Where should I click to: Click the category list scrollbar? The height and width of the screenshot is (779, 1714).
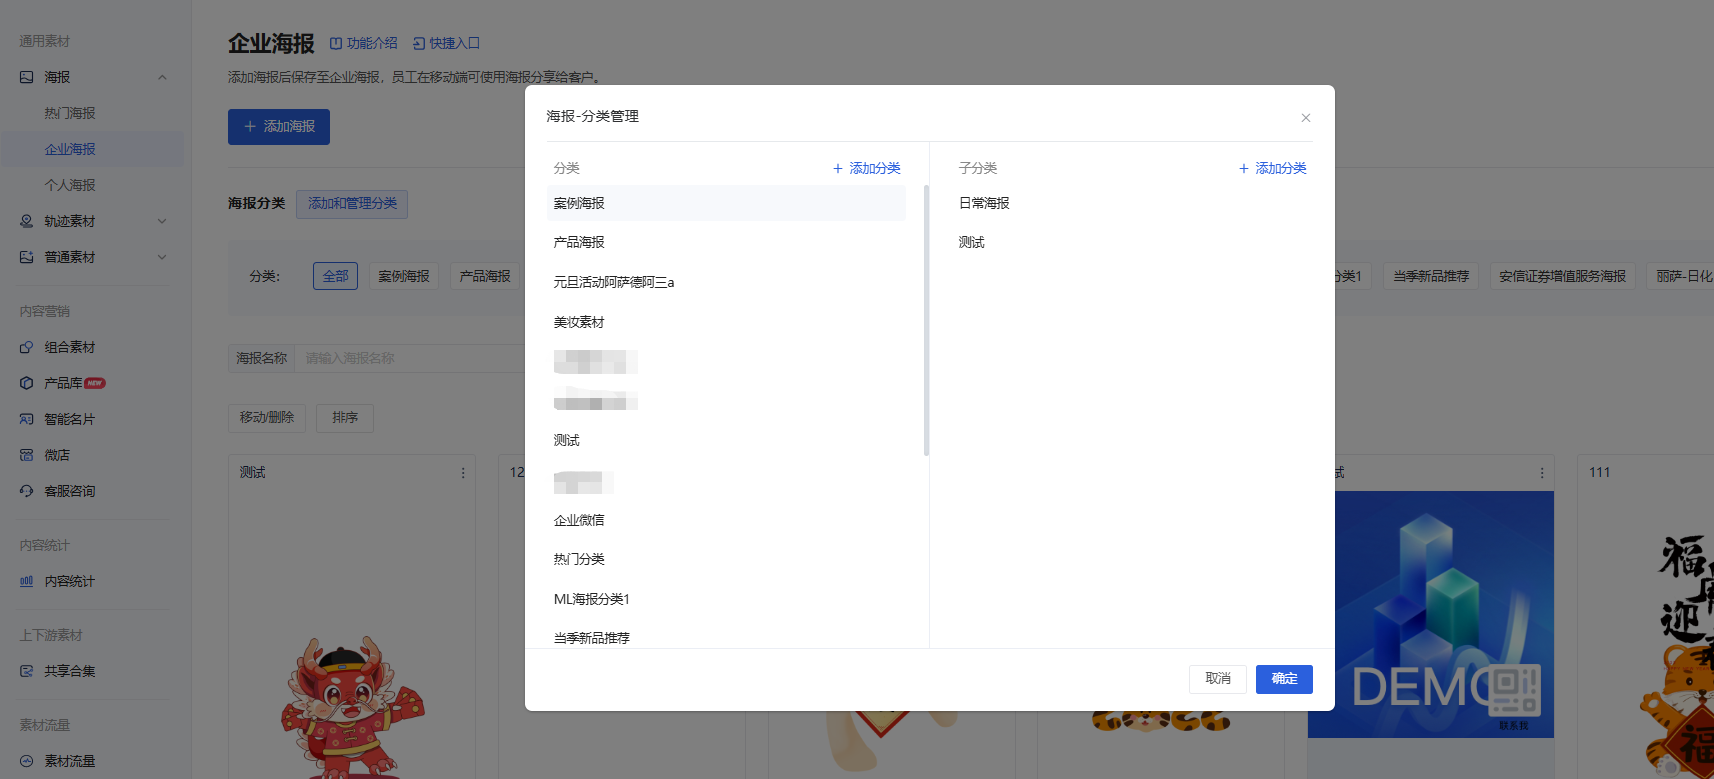point(927,320)
